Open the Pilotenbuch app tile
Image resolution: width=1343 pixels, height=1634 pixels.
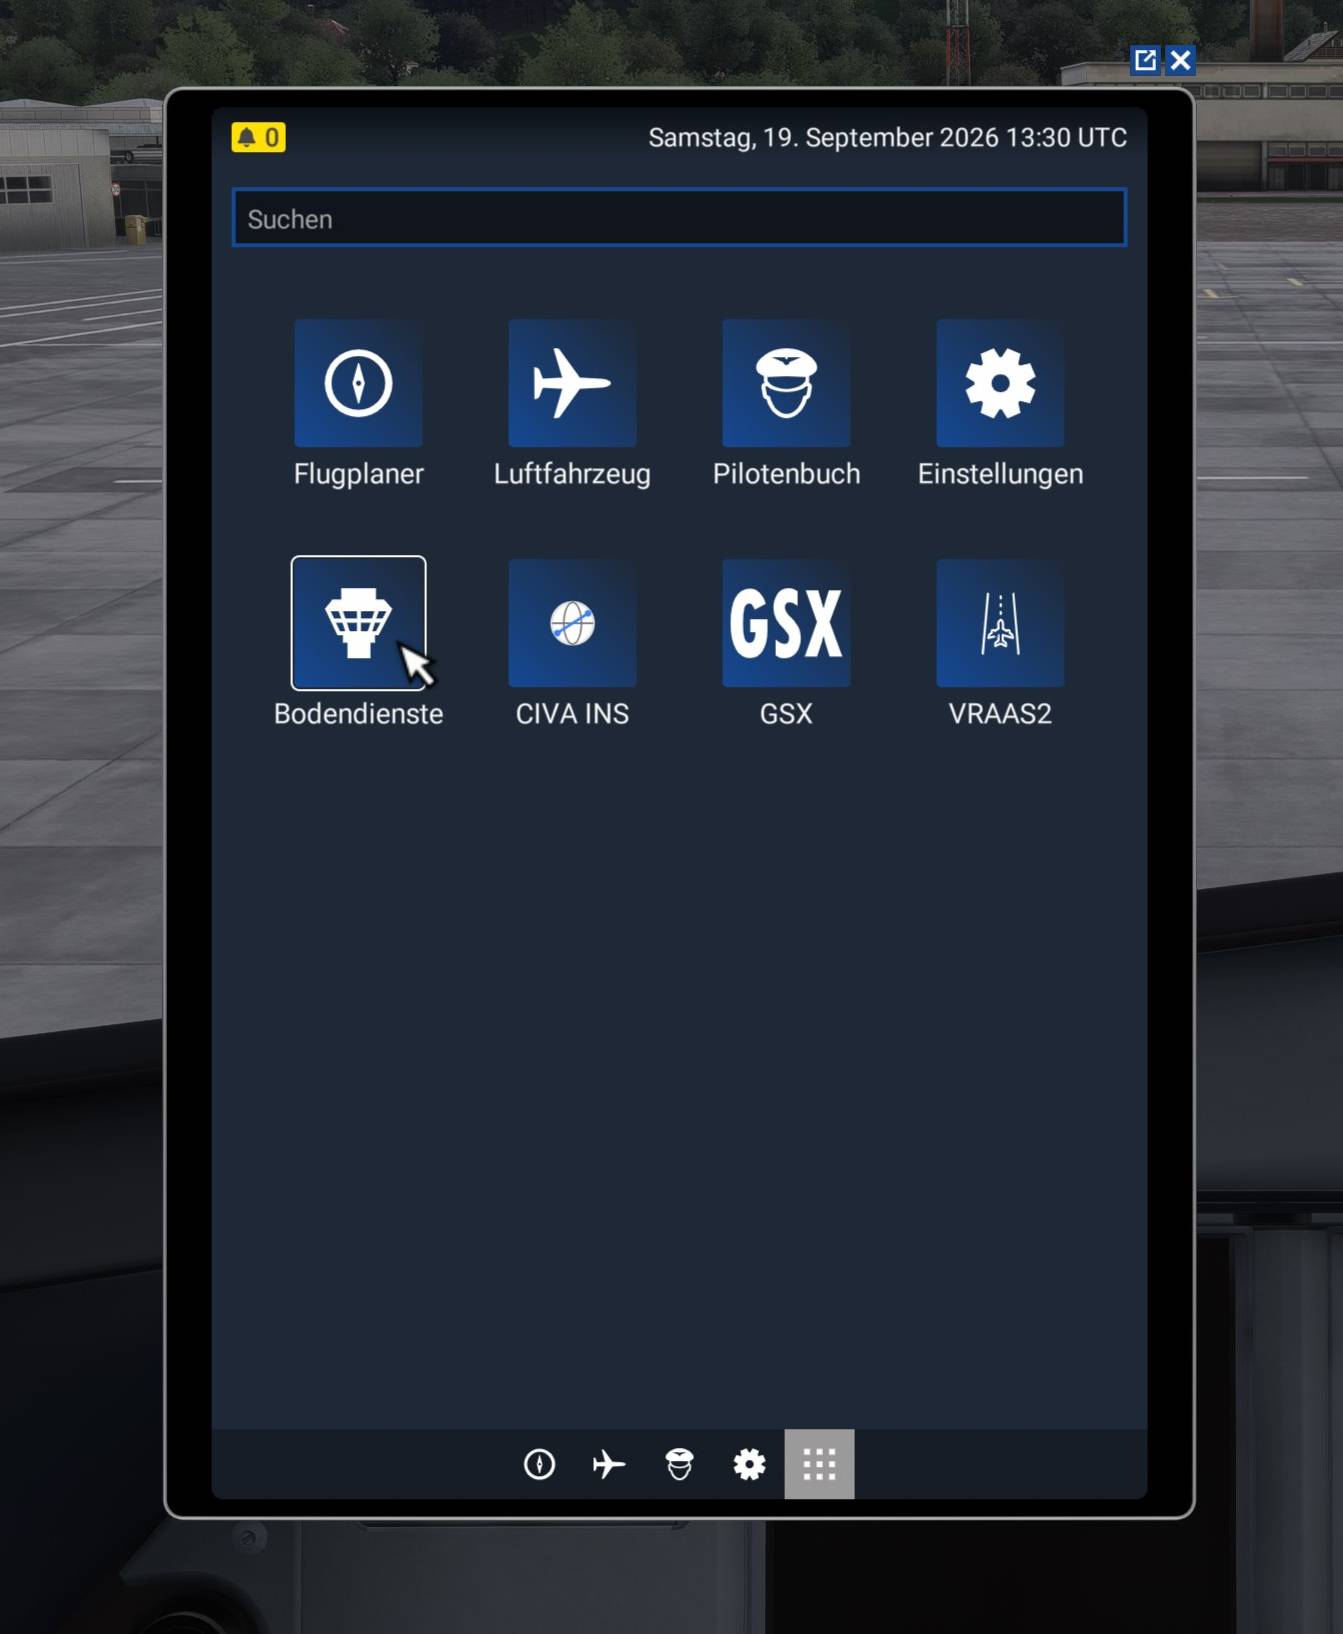pos(786,383)
